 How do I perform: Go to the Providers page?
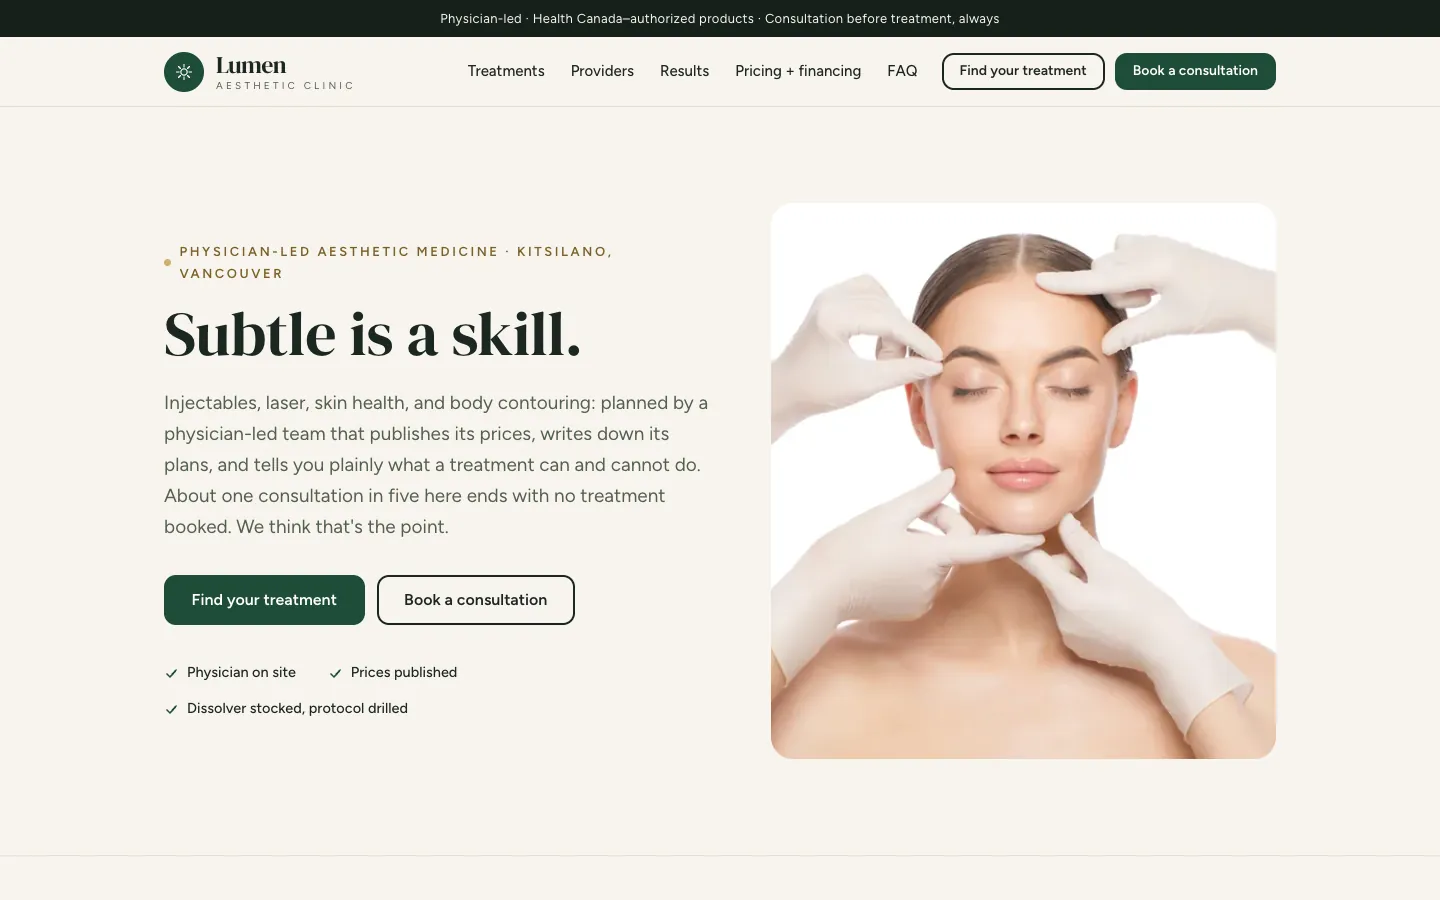pos(602,71)
